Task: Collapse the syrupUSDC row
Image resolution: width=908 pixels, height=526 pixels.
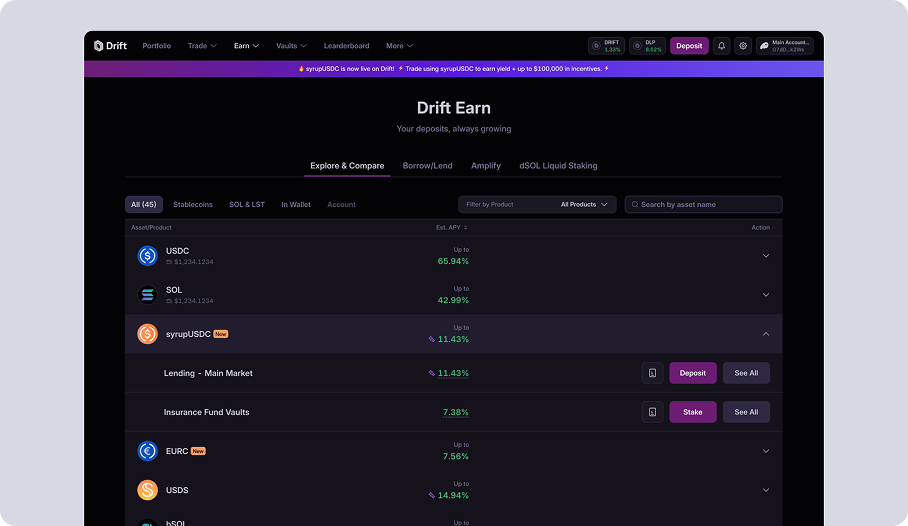Action: coord(766,334)
